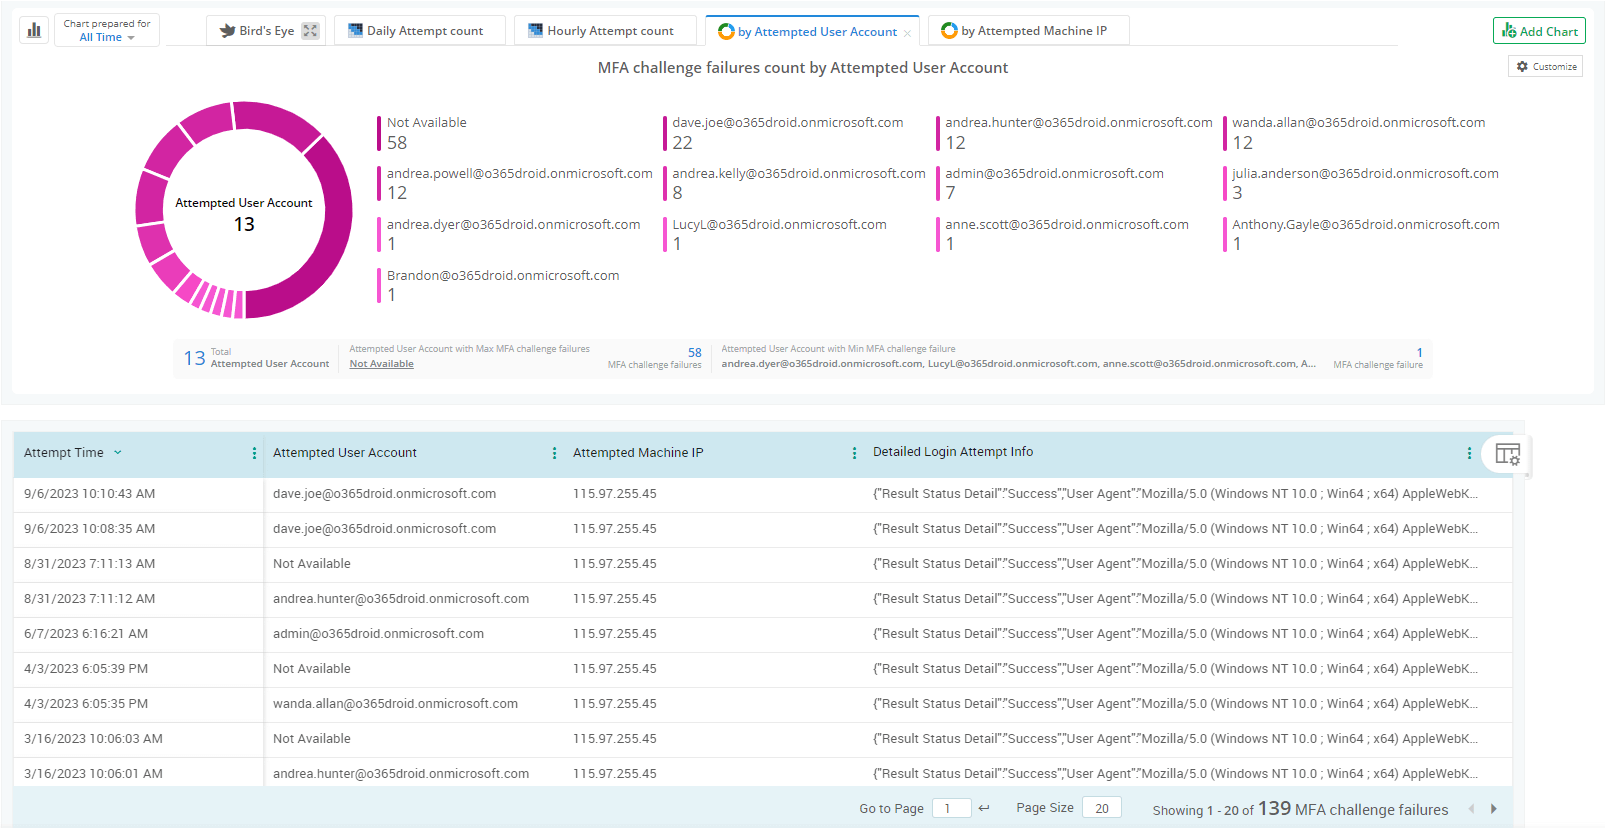
Task: Open Detailed Login Attempt Info column menu
Action: (1468, 453)
